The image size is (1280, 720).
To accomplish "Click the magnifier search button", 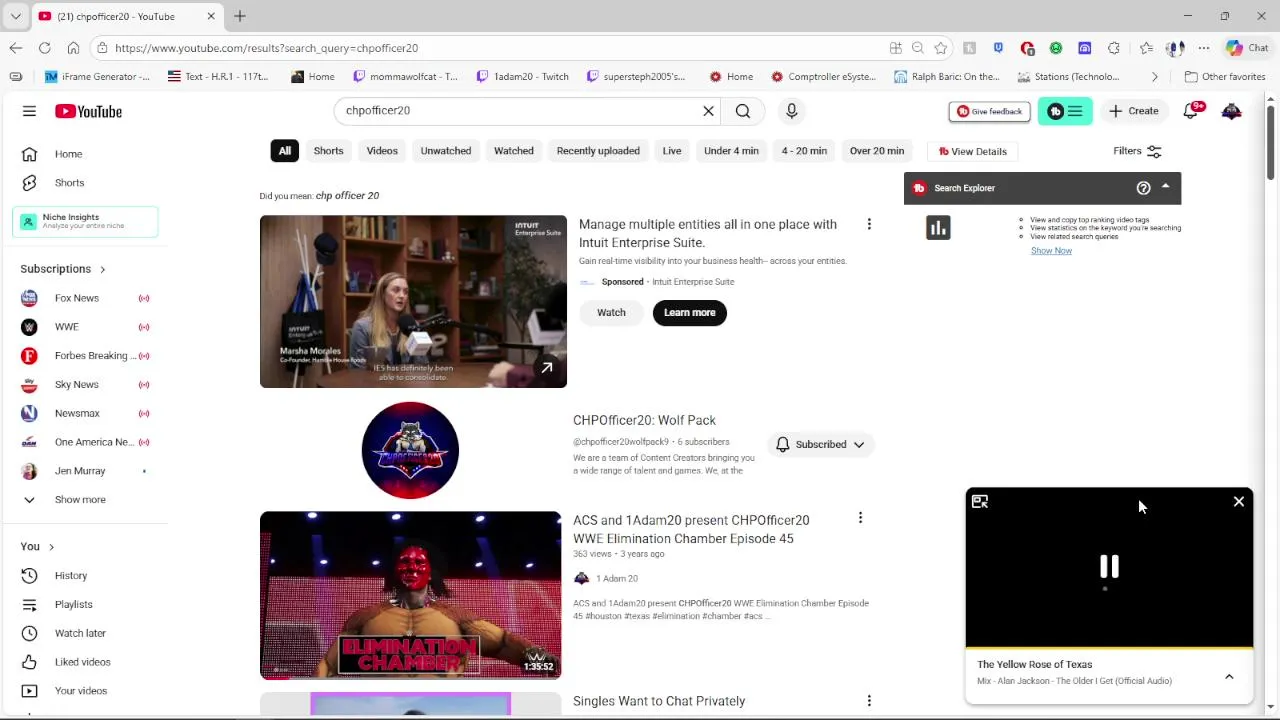I will (x=743, y=111).
